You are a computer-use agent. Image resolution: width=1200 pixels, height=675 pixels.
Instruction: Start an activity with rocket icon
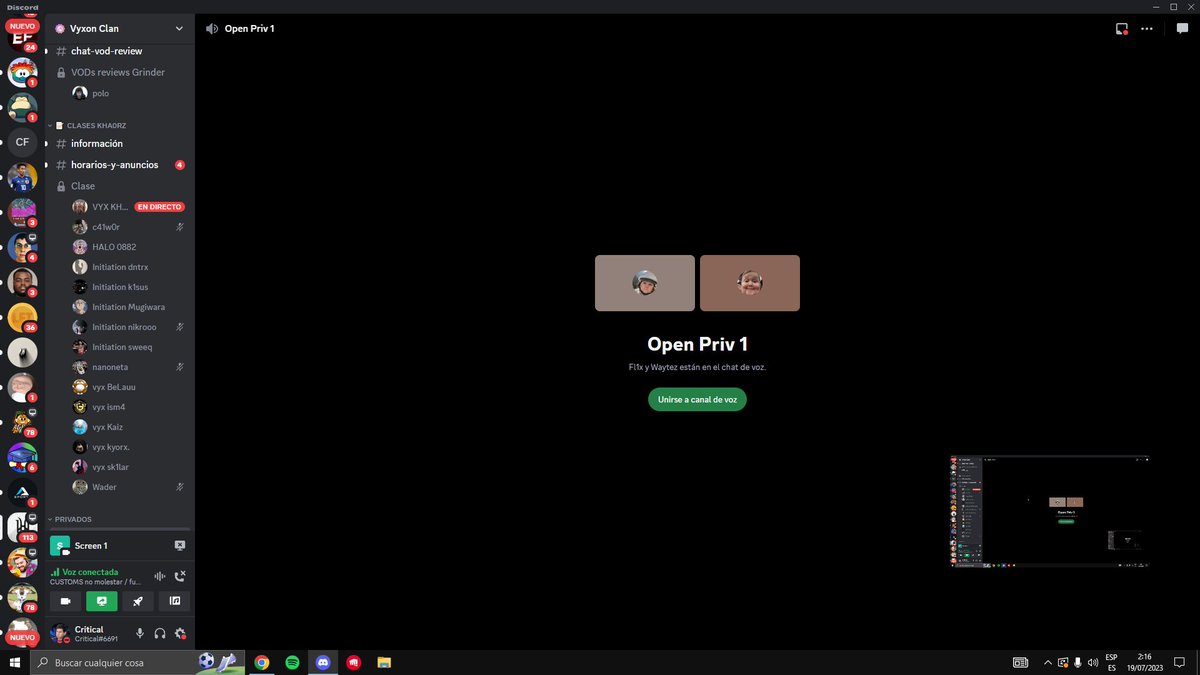(138, 601)
